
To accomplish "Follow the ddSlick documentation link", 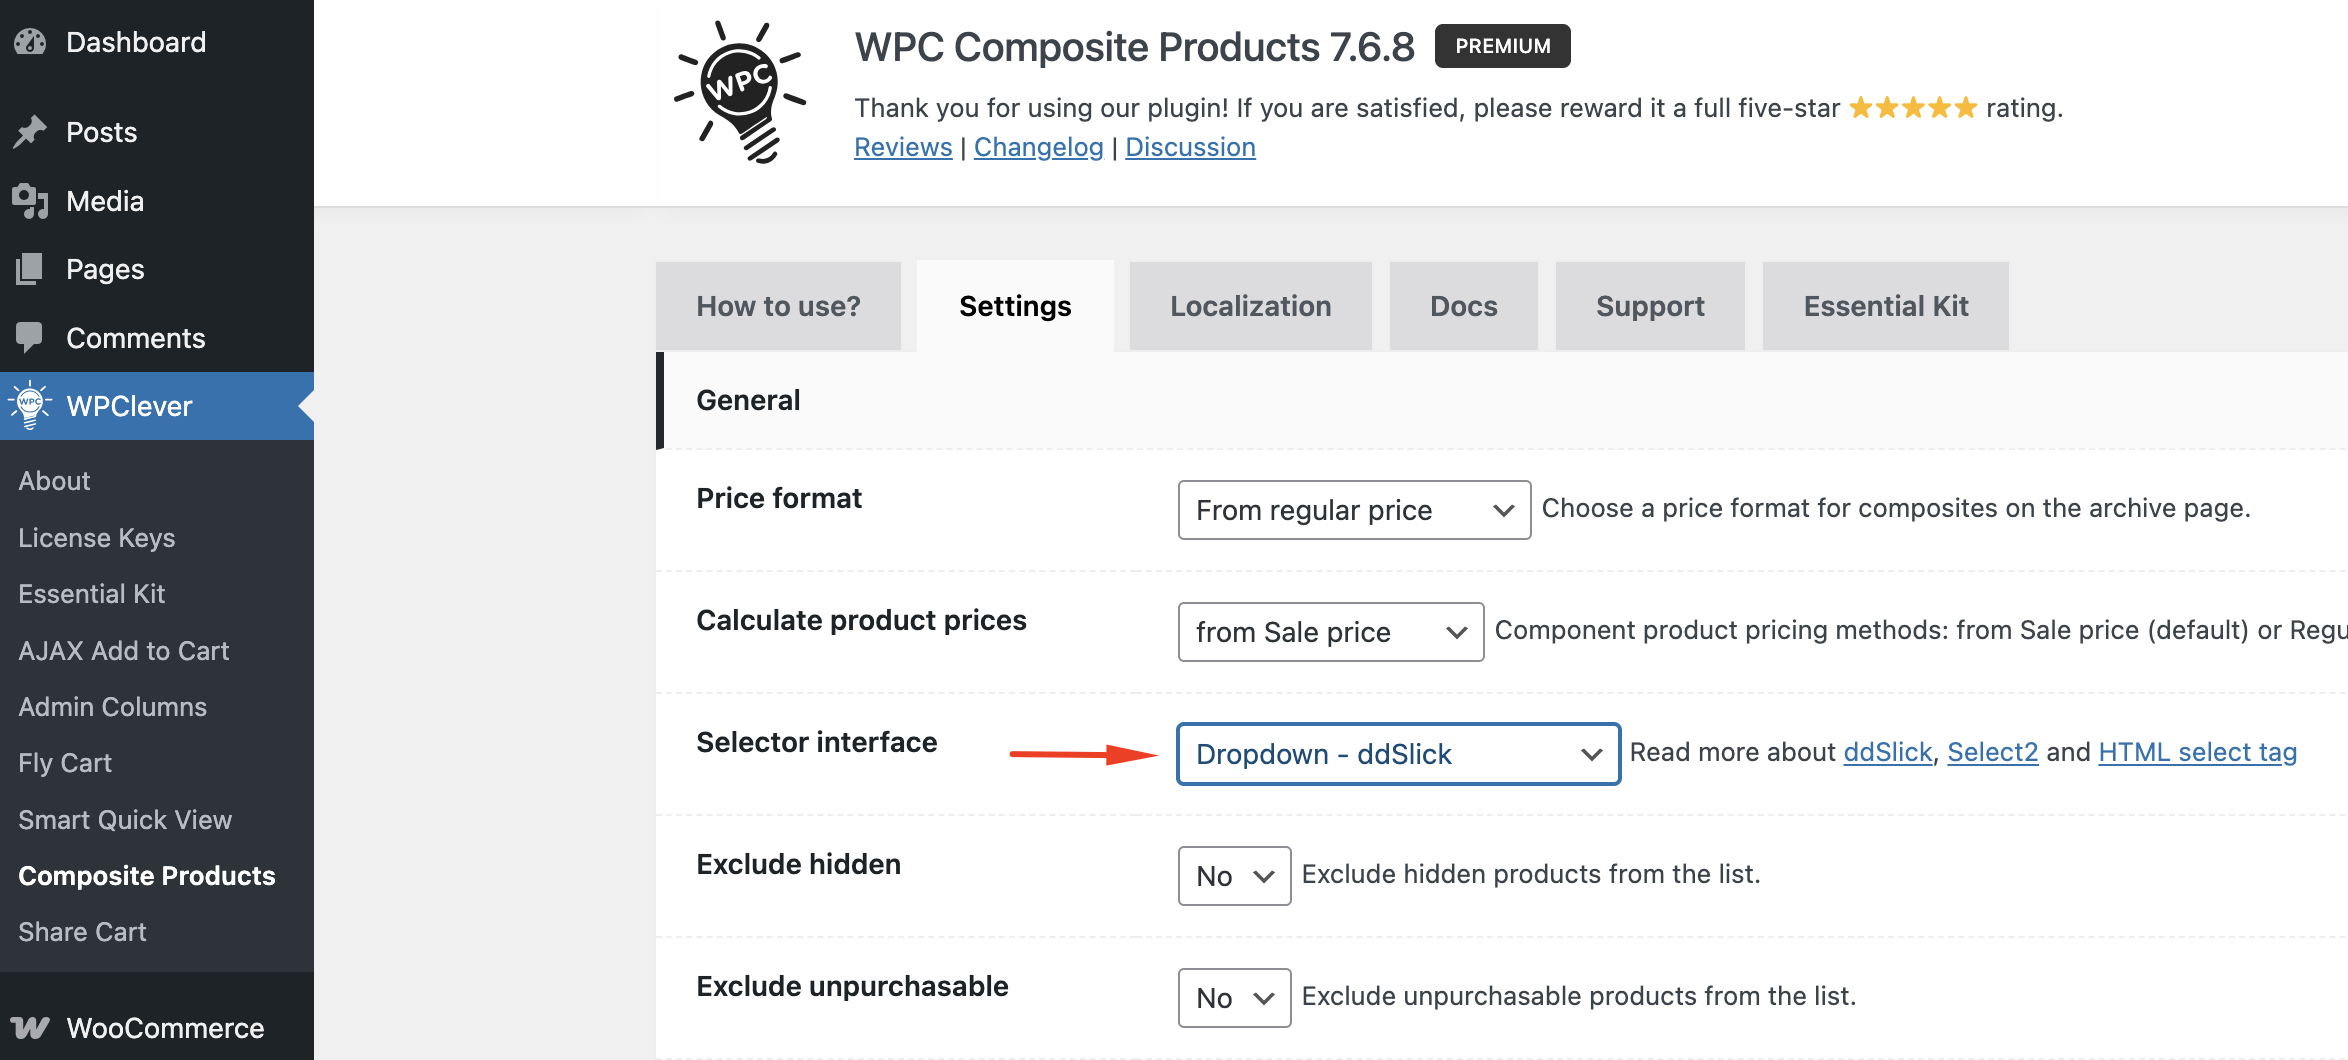I will (x=1887, y=752).
